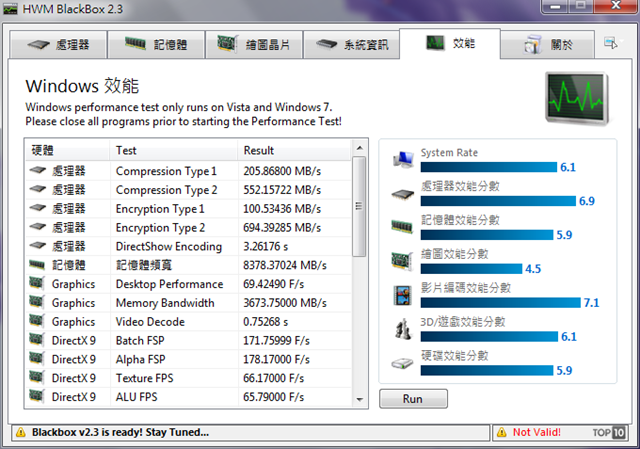Viewport: 640px width, 449px height.
Task: Click the chip icon in Compression Type 2 row
Action: (x=38, y=189)
